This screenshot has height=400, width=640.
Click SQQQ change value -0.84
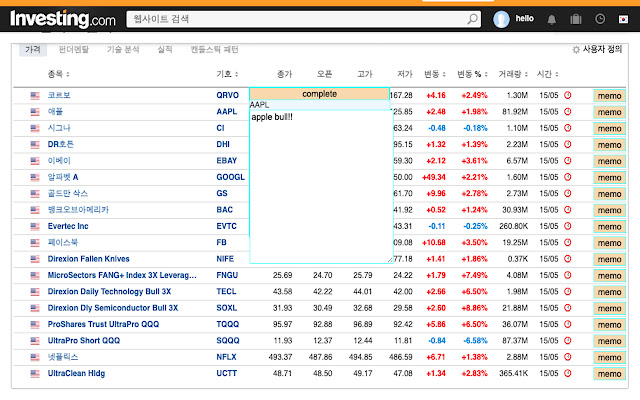coord(437,340)
